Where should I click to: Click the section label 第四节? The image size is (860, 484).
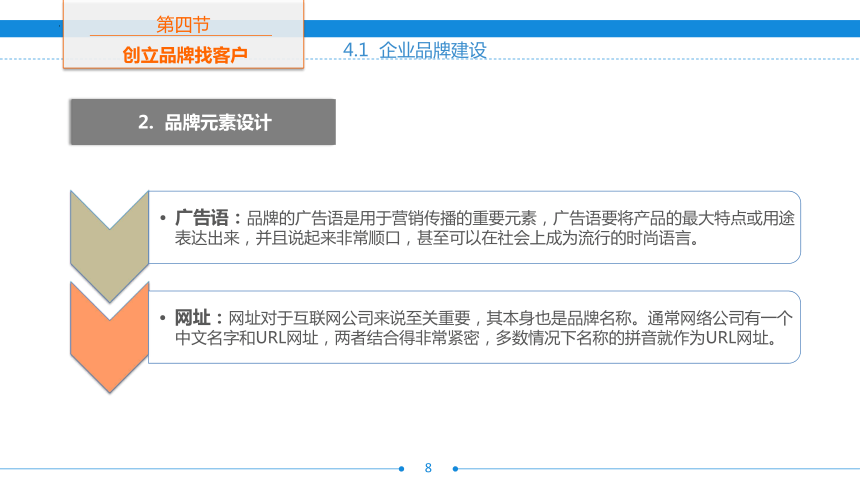(183, 25)
